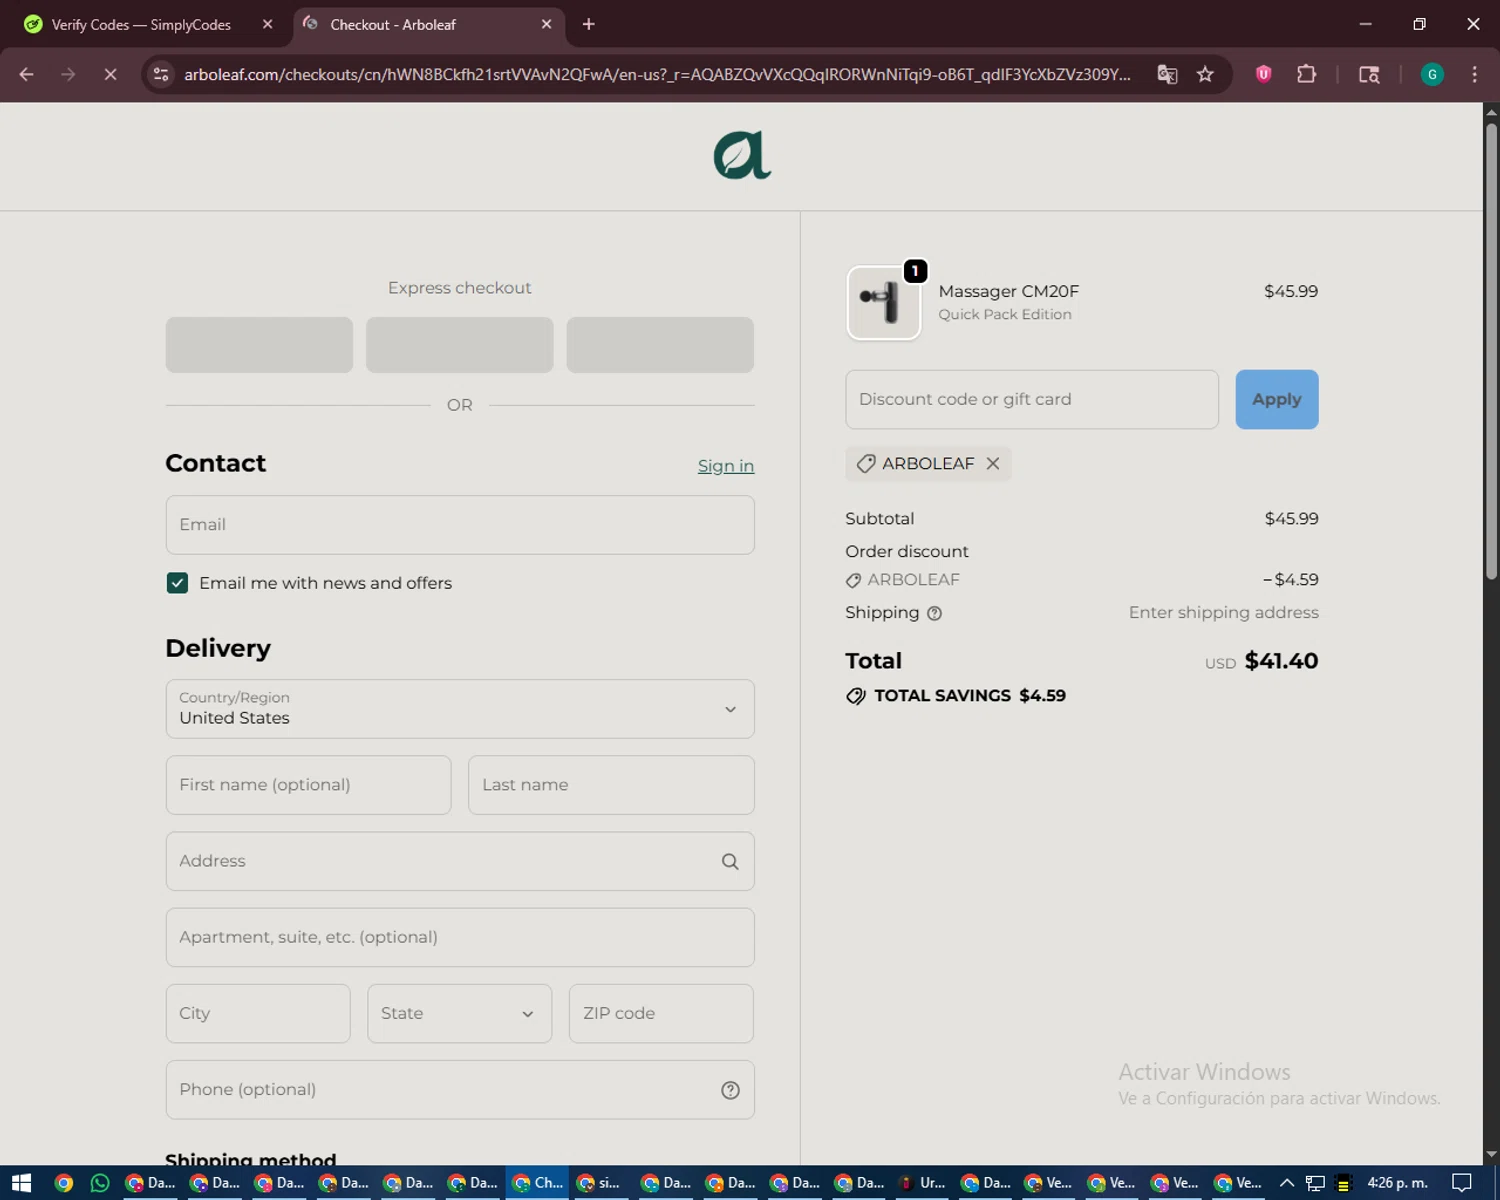This screenshot has width=1500, height=1200.
Task: Open the browser extensions puzzle icon
Action: pyautogui.click(x=1306, y=74)
